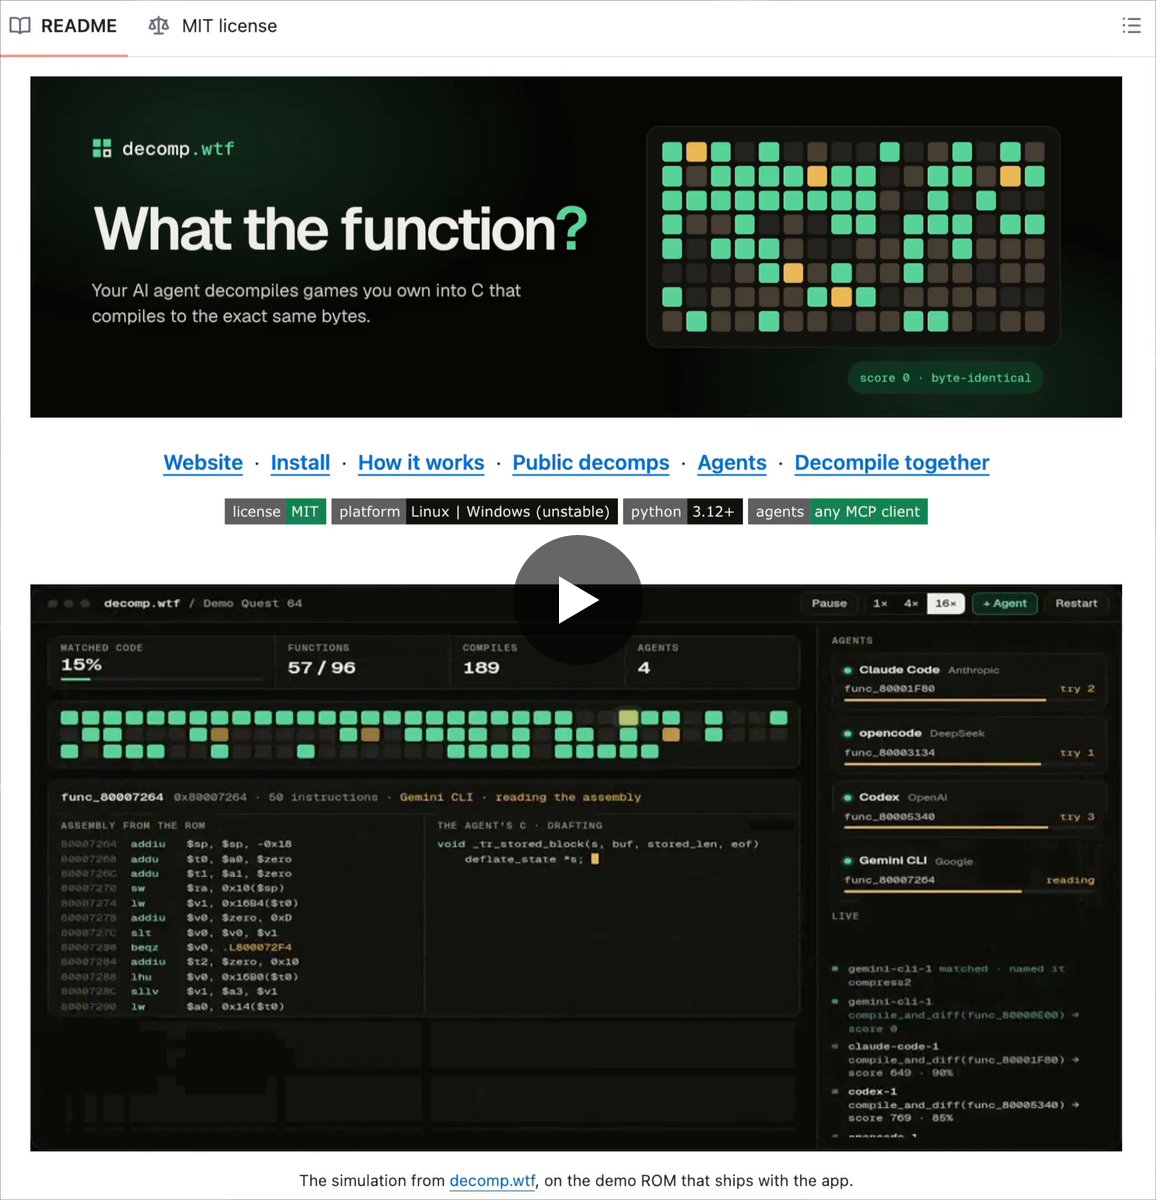The width and height of the screenshot is (1156, 1200).
Task: Click the What the function? headline
Action: (x=340, y=229)
